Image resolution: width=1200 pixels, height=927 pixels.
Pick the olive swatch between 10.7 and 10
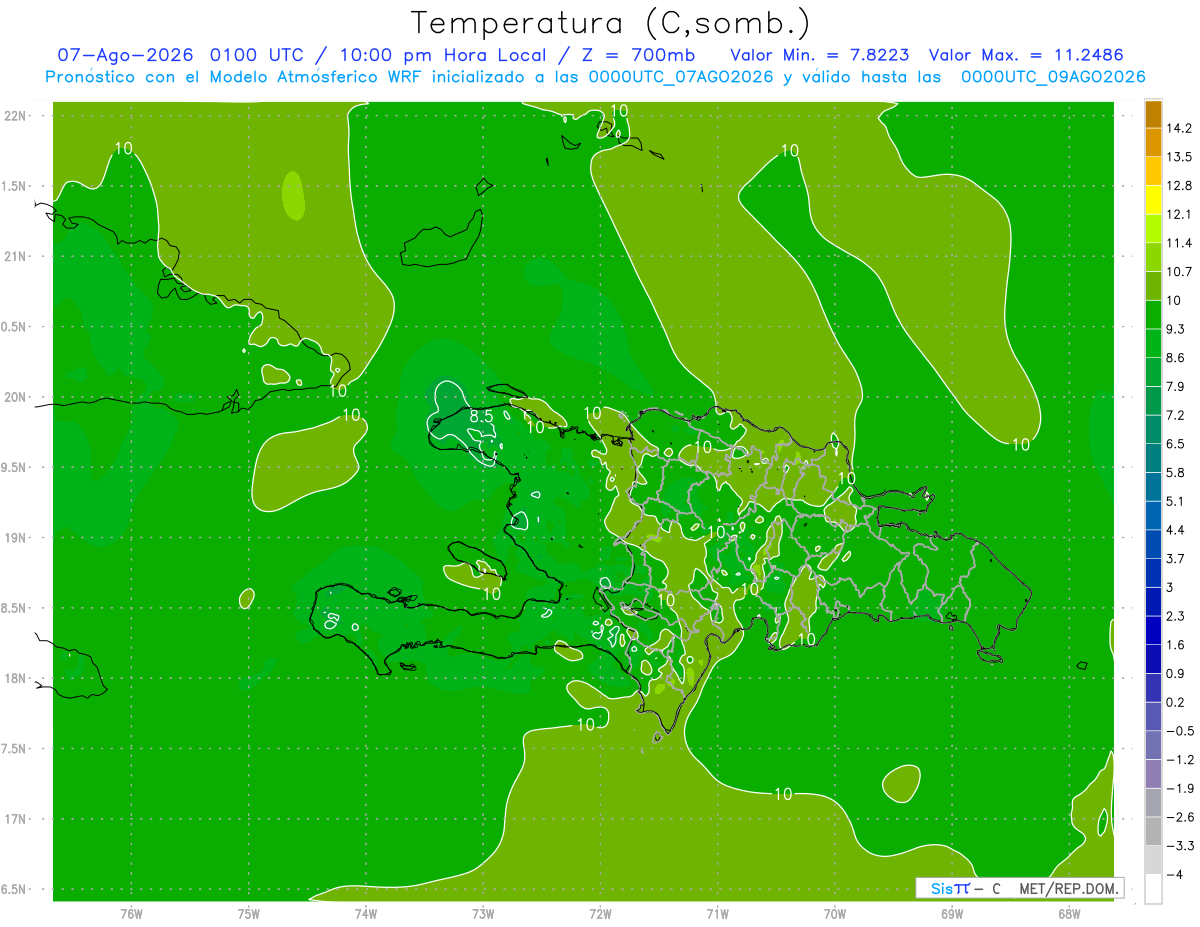coord(1153,286)
